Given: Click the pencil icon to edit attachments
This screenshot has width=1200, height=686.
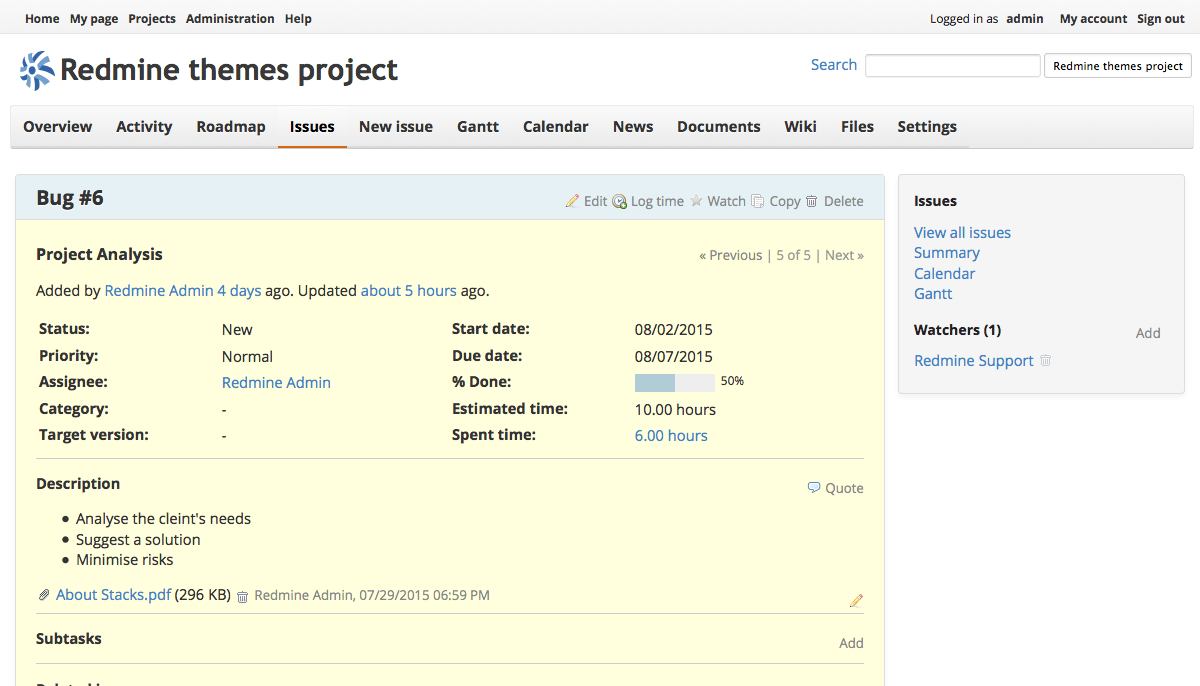Looking at the screenshot, I should pos(856,601).
